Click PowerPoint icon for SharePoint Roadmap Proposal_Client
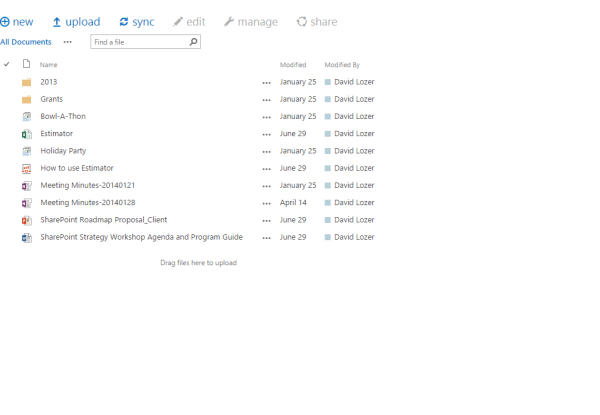This screenshot has height=415, width=600. pyautogui.click(x=27, y=220)
